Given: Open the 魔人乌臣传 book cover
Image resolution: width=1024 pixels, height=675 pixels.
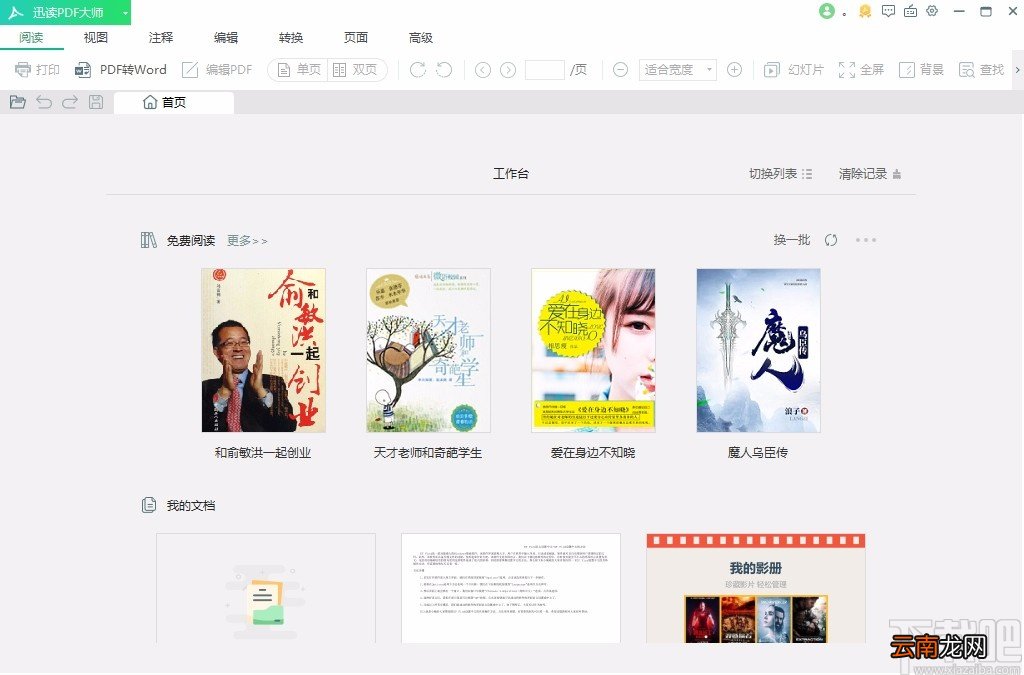Looking at the screenshot, I should pos(758,350).
